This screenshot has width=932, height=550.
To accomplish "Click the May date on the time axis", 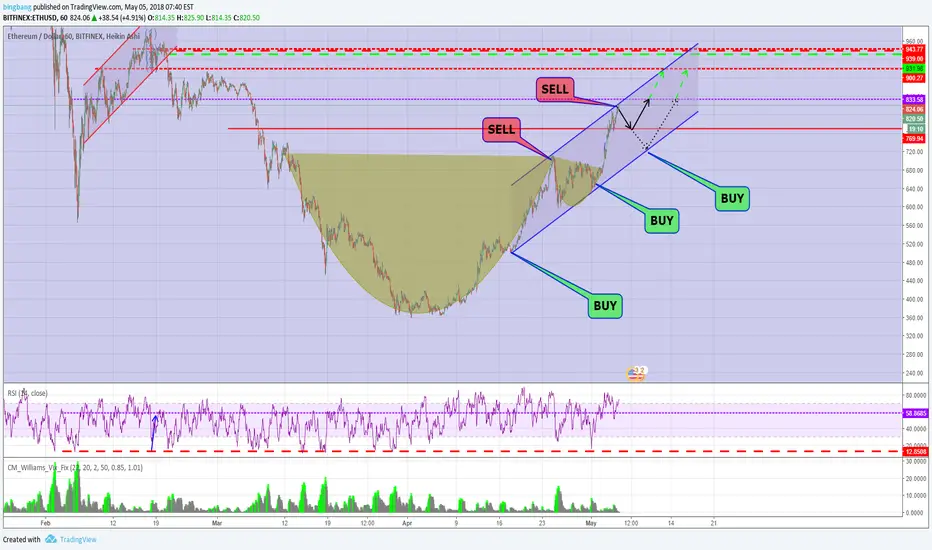I will (x=591, y=523).
